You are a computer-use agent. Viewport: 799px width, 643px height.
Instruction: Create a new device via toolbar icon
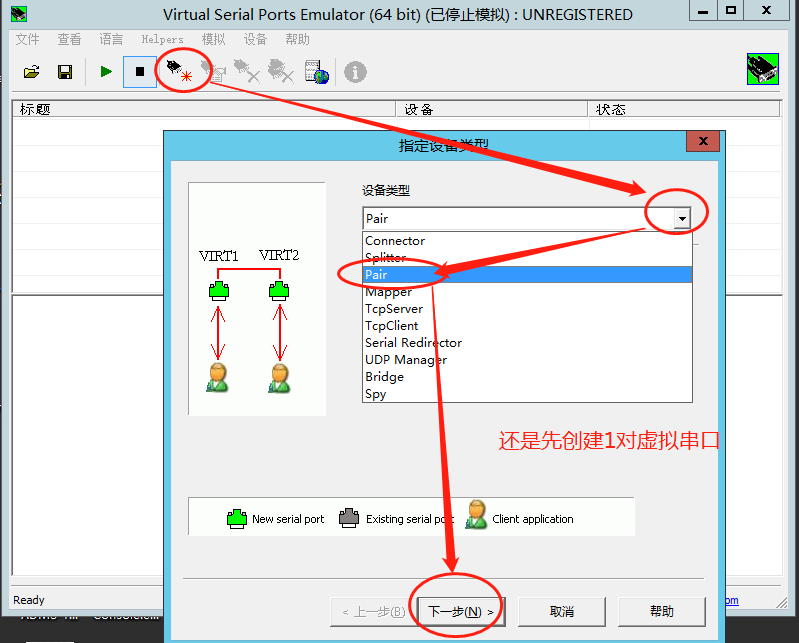pos(178,70)
